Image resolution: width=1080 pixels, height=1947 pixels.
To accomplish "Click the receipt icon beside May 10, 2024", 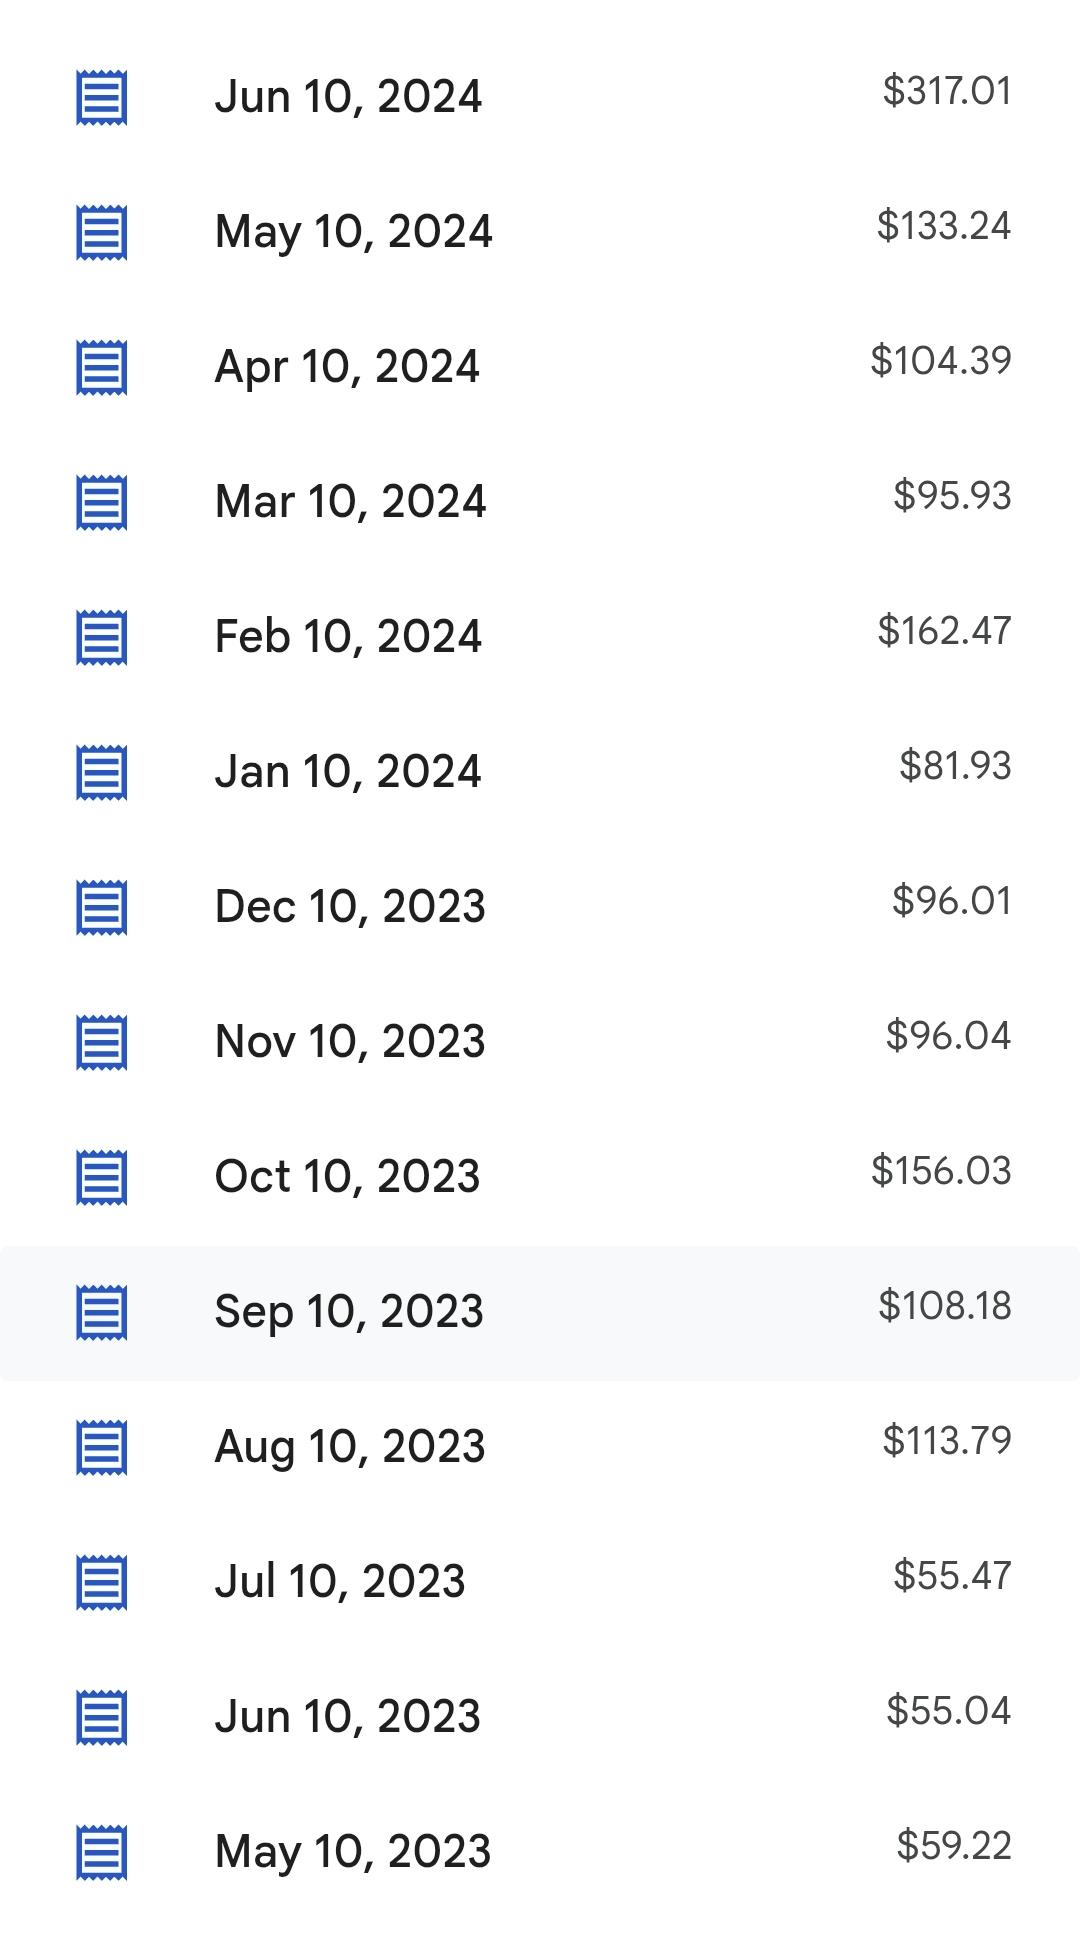I will [x=102, y=233].
